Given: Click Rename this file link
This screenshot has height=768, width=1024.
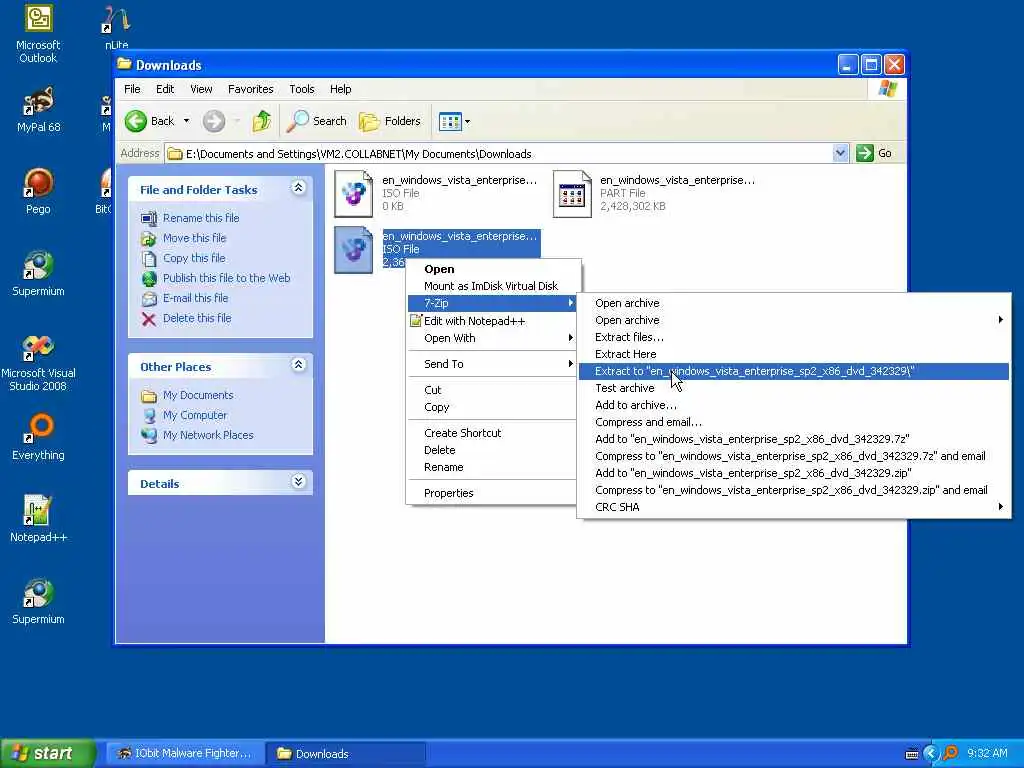Looking at the screenshot, I should [200, 218].
